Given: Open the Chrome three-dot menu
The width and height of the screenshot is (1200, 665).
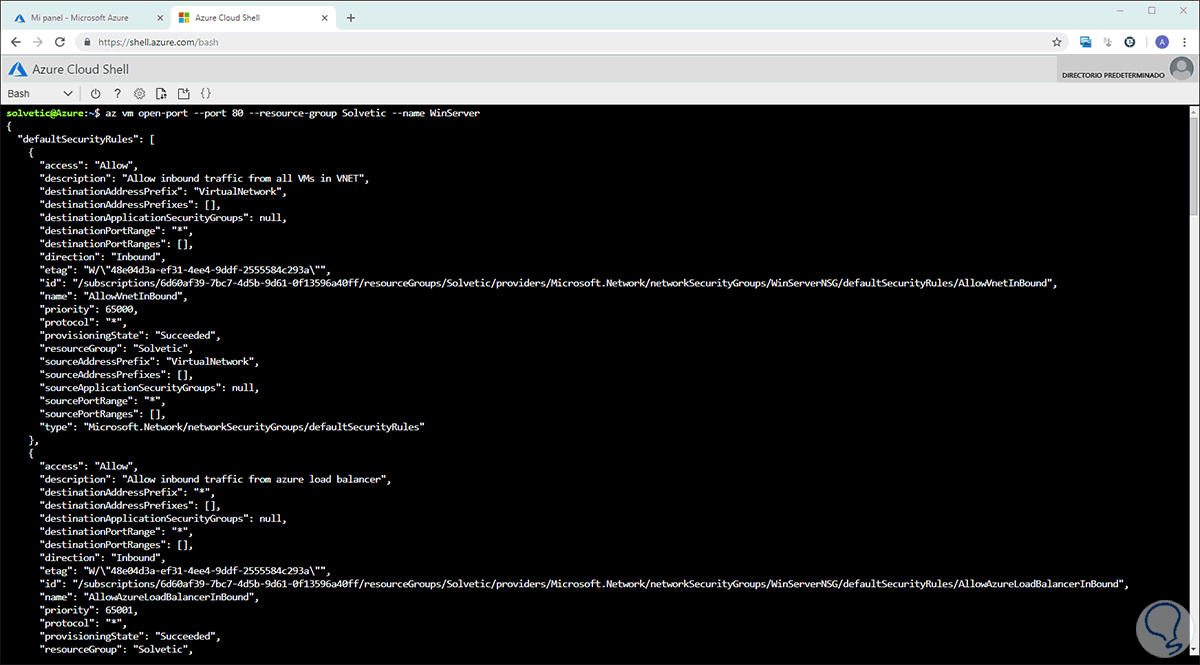Looking at the screenshot, I should point(1184,42).
